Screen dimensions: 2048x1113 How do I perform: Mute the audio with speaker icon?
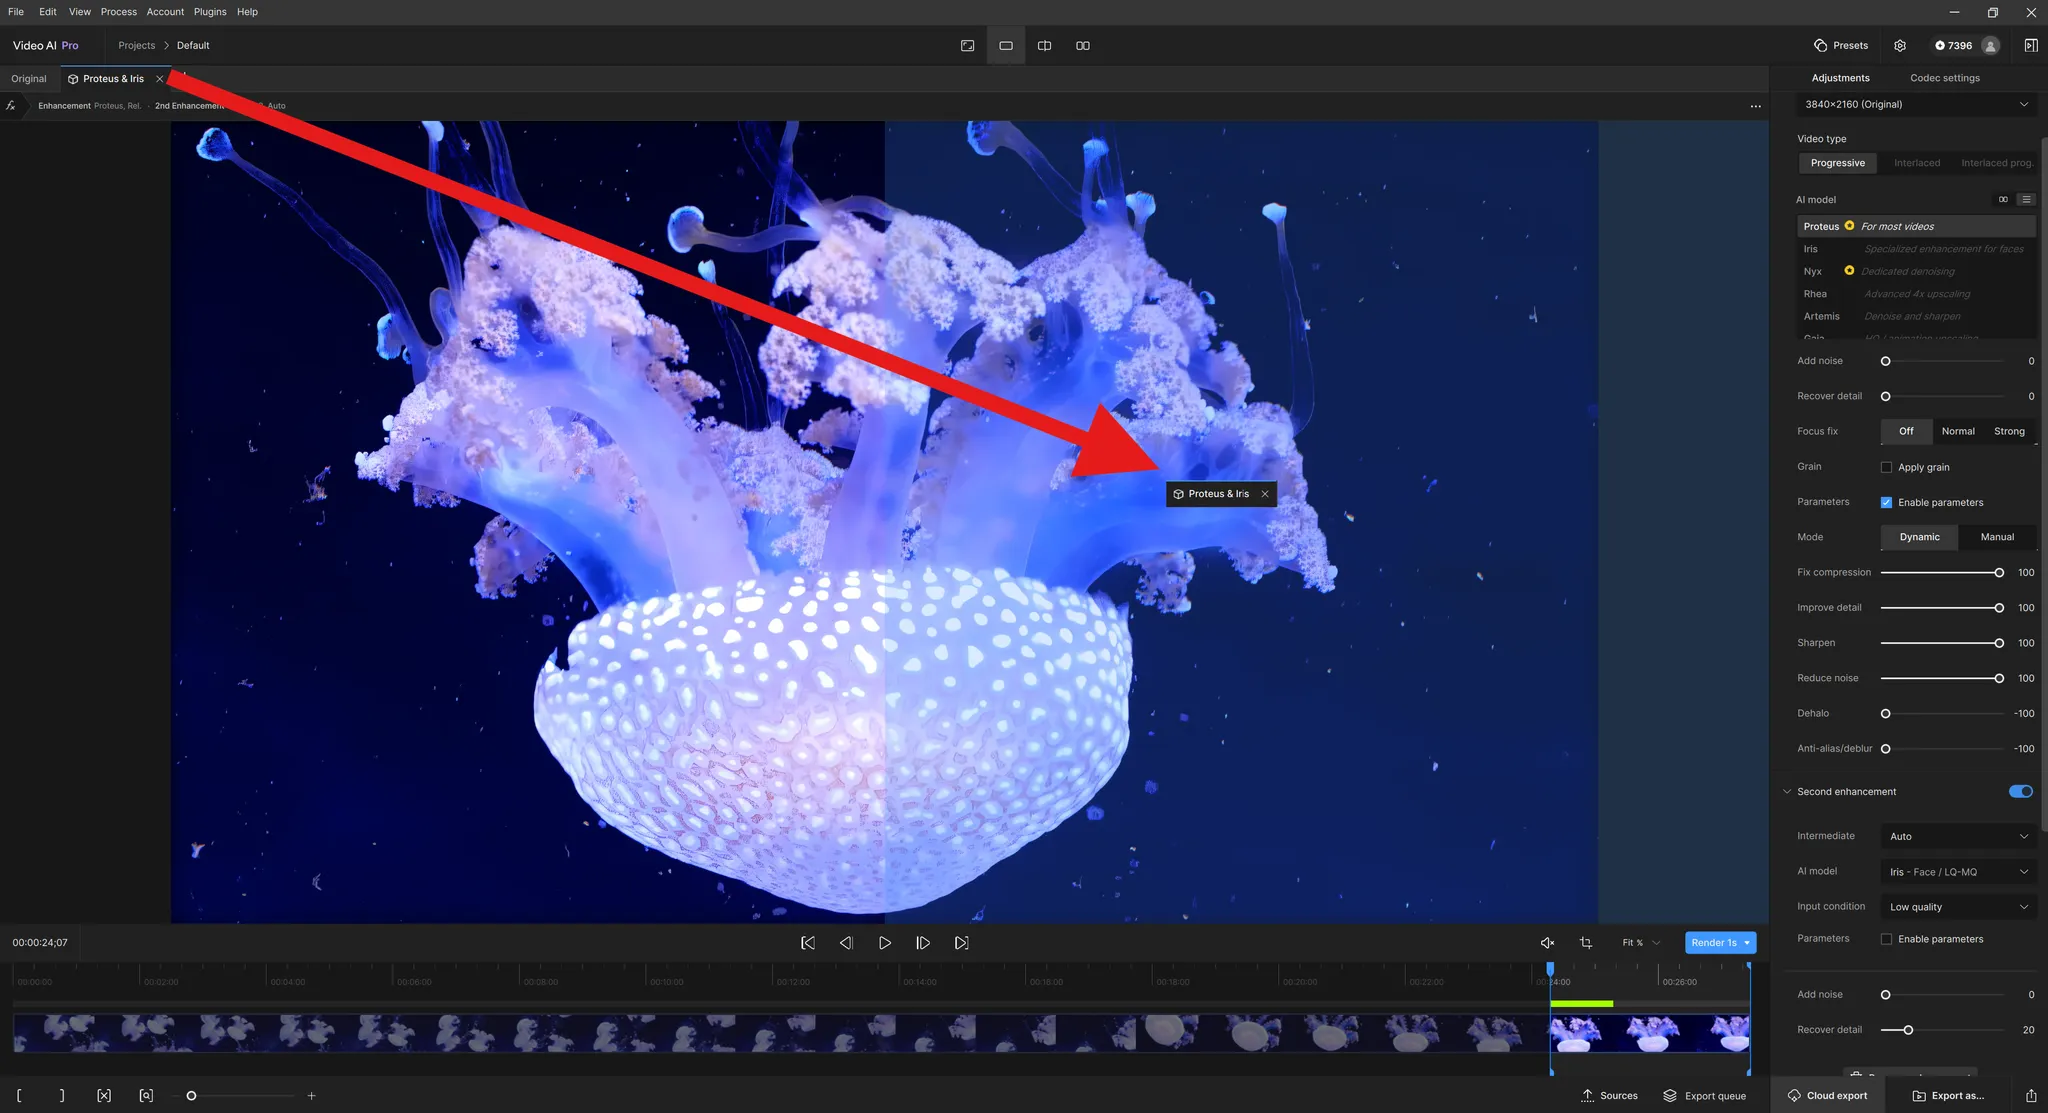(x=1547, y=943)
